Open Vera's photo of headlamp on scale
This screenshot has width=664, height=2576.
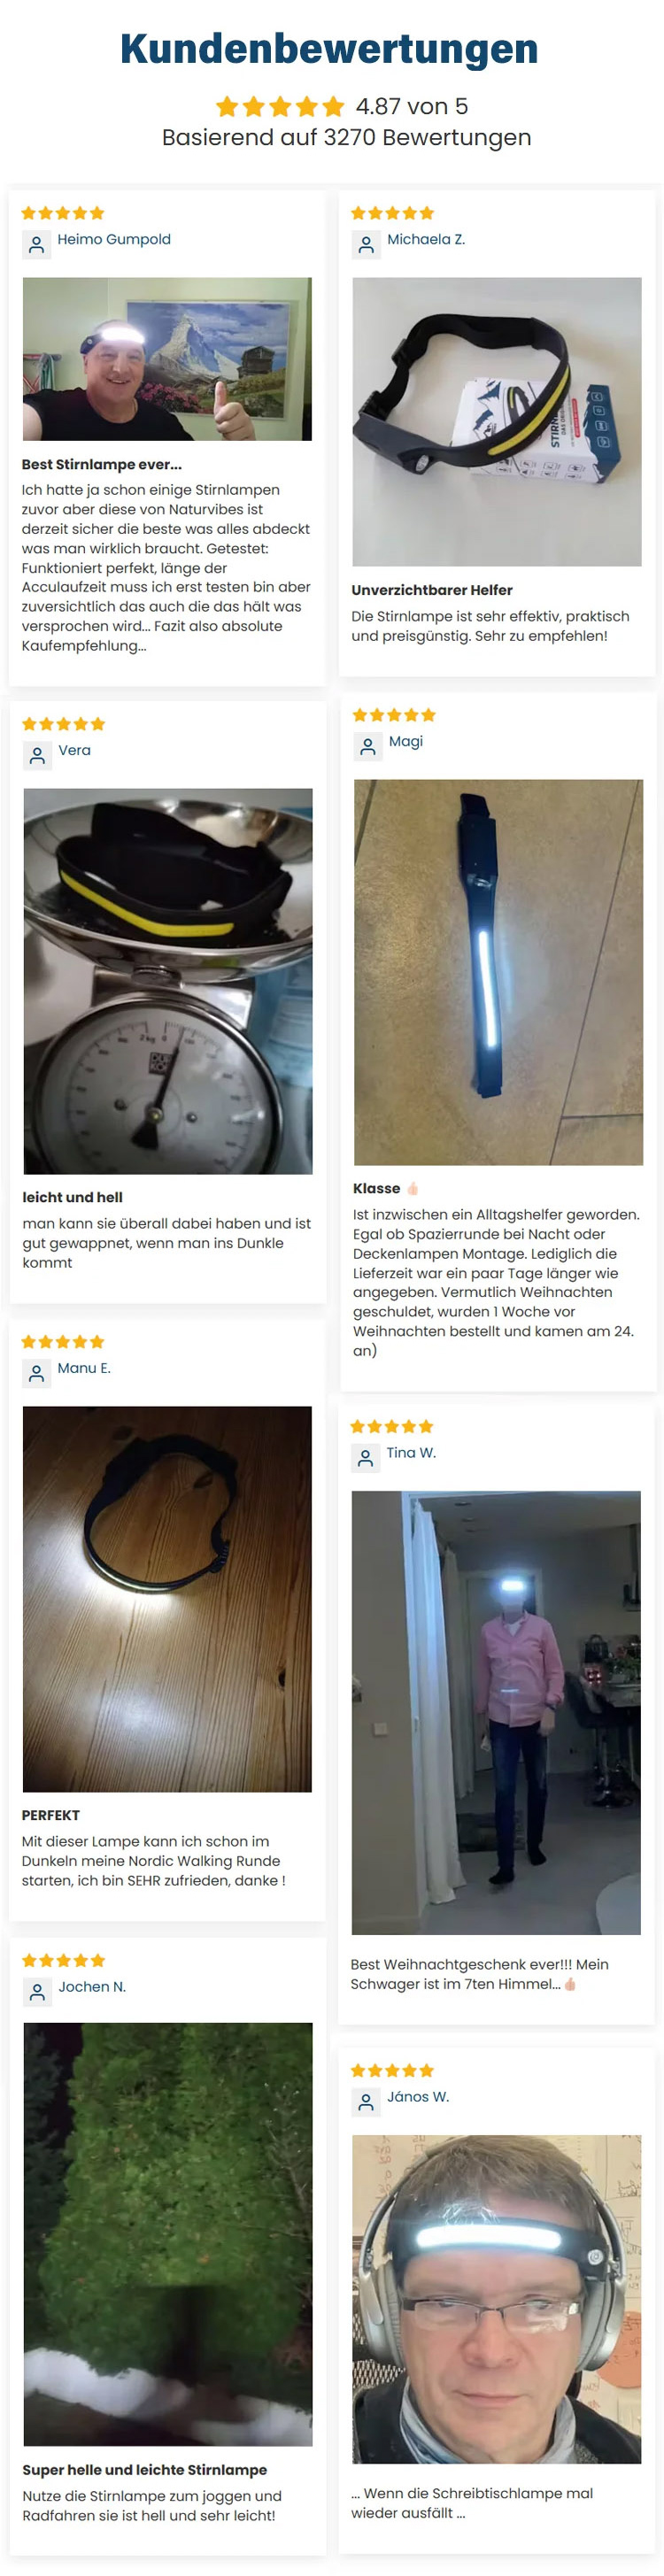pyautogui.click(x=168, y=981)
